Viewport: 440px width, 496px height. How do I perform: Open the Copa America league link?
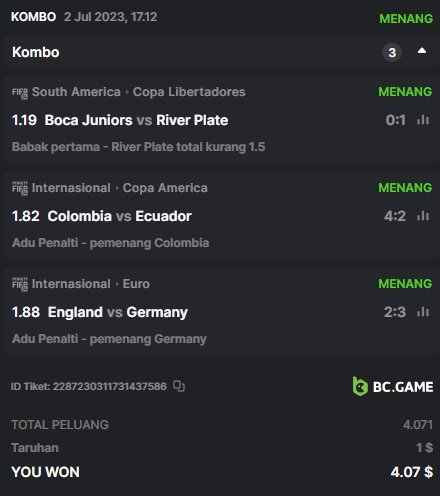(165, 188)
